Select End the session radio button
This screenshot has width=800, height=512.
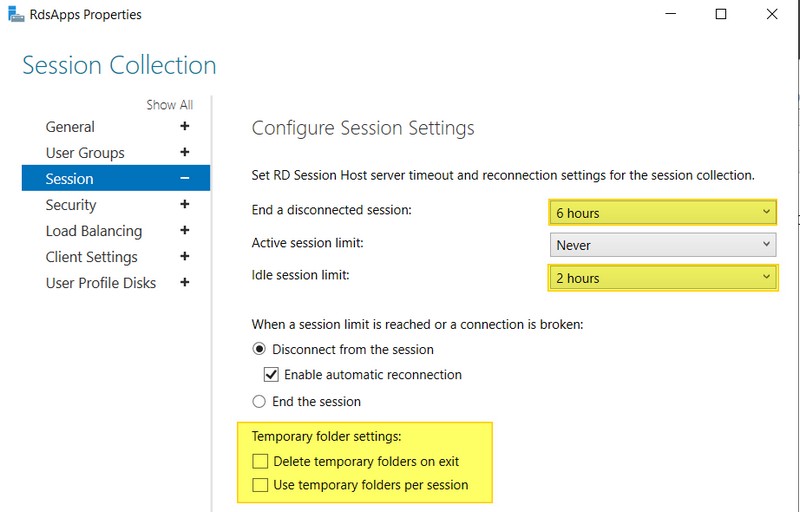259,401
